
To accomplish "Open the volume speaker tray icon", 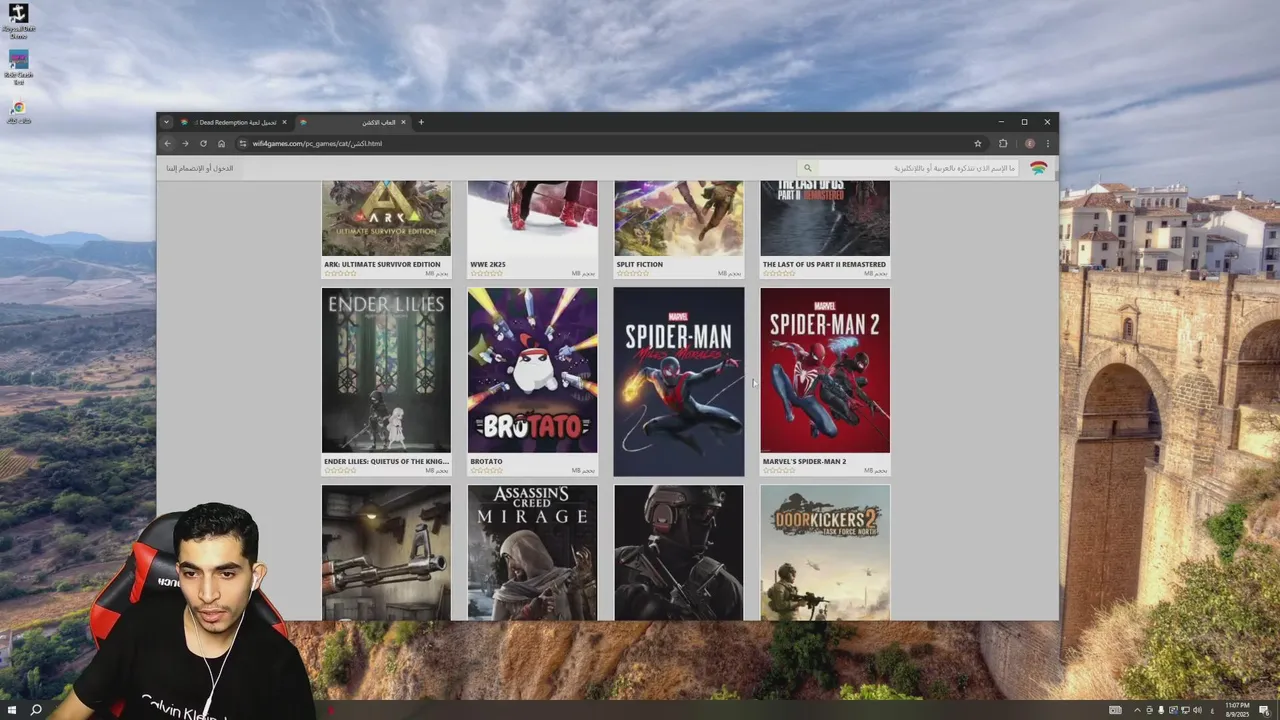I will coord(1197,710).
